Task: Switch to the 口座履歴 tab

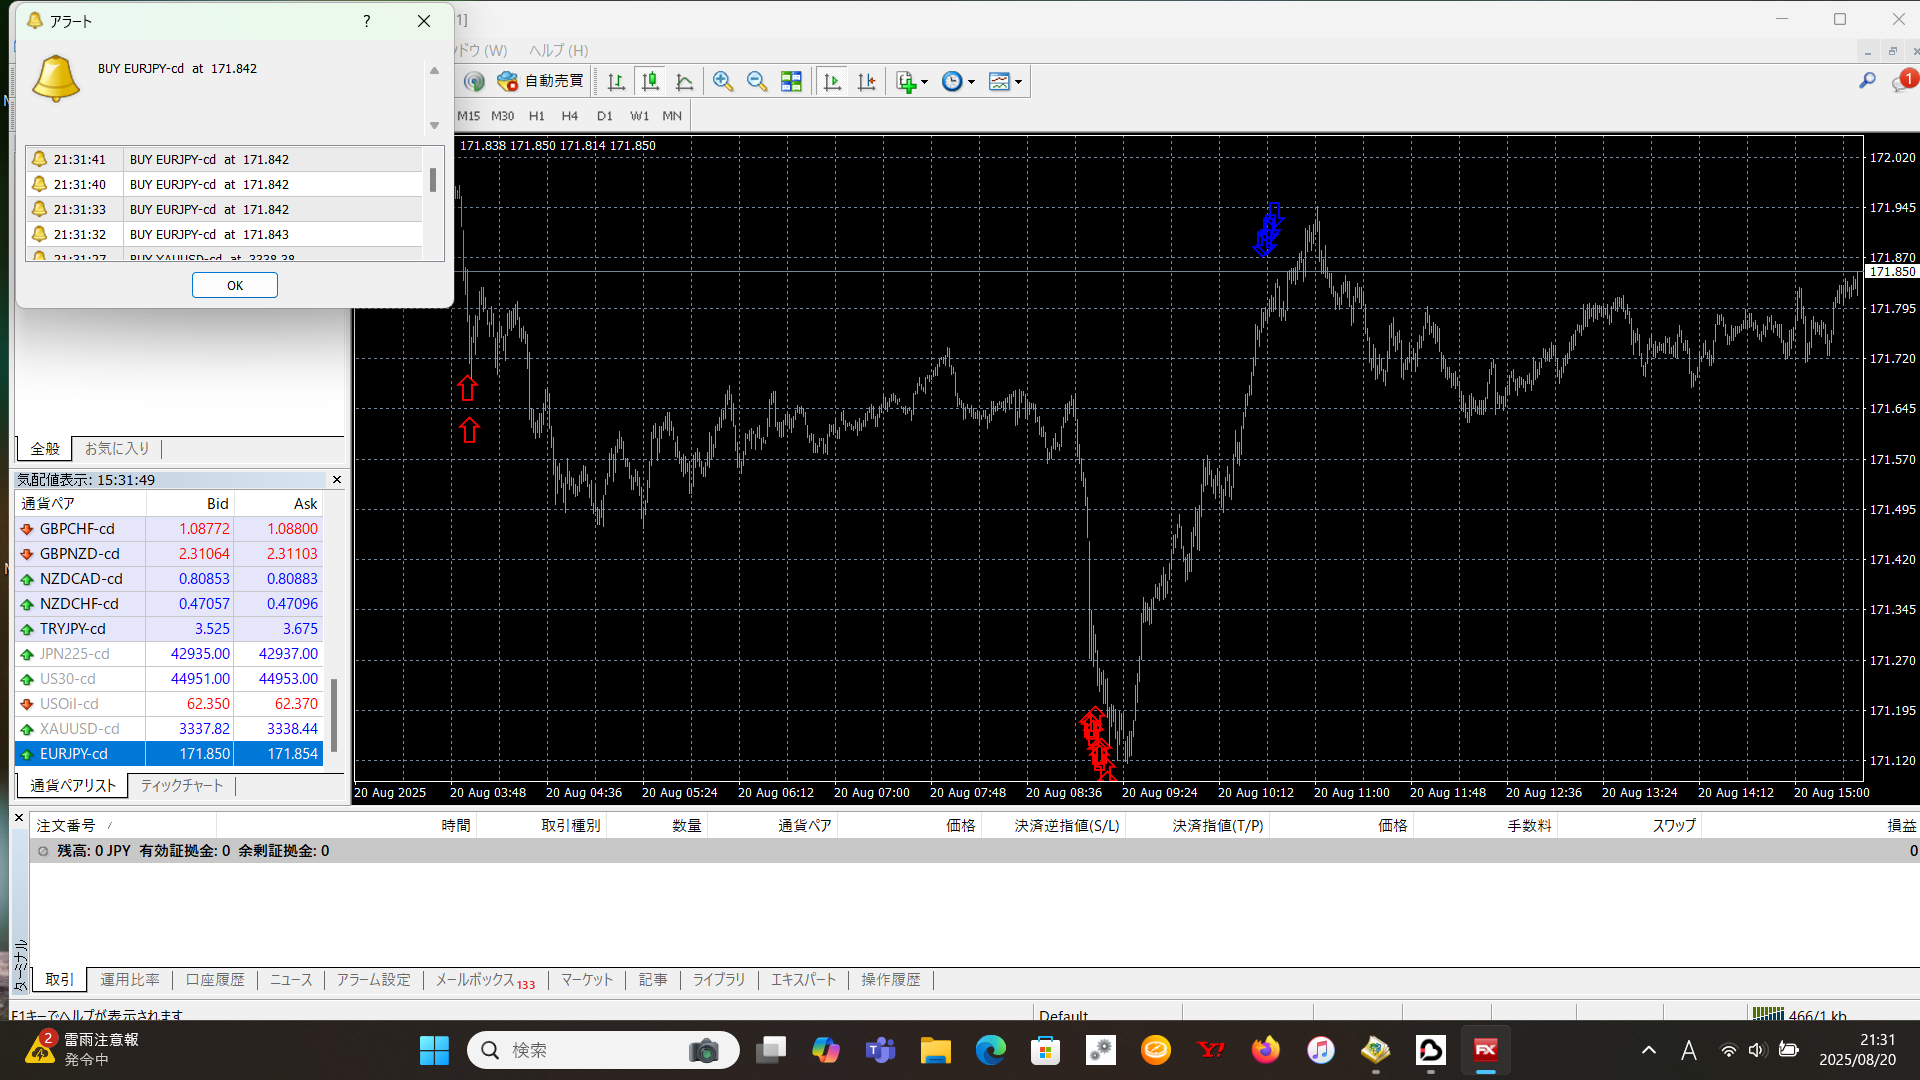Action: (215, 980)
